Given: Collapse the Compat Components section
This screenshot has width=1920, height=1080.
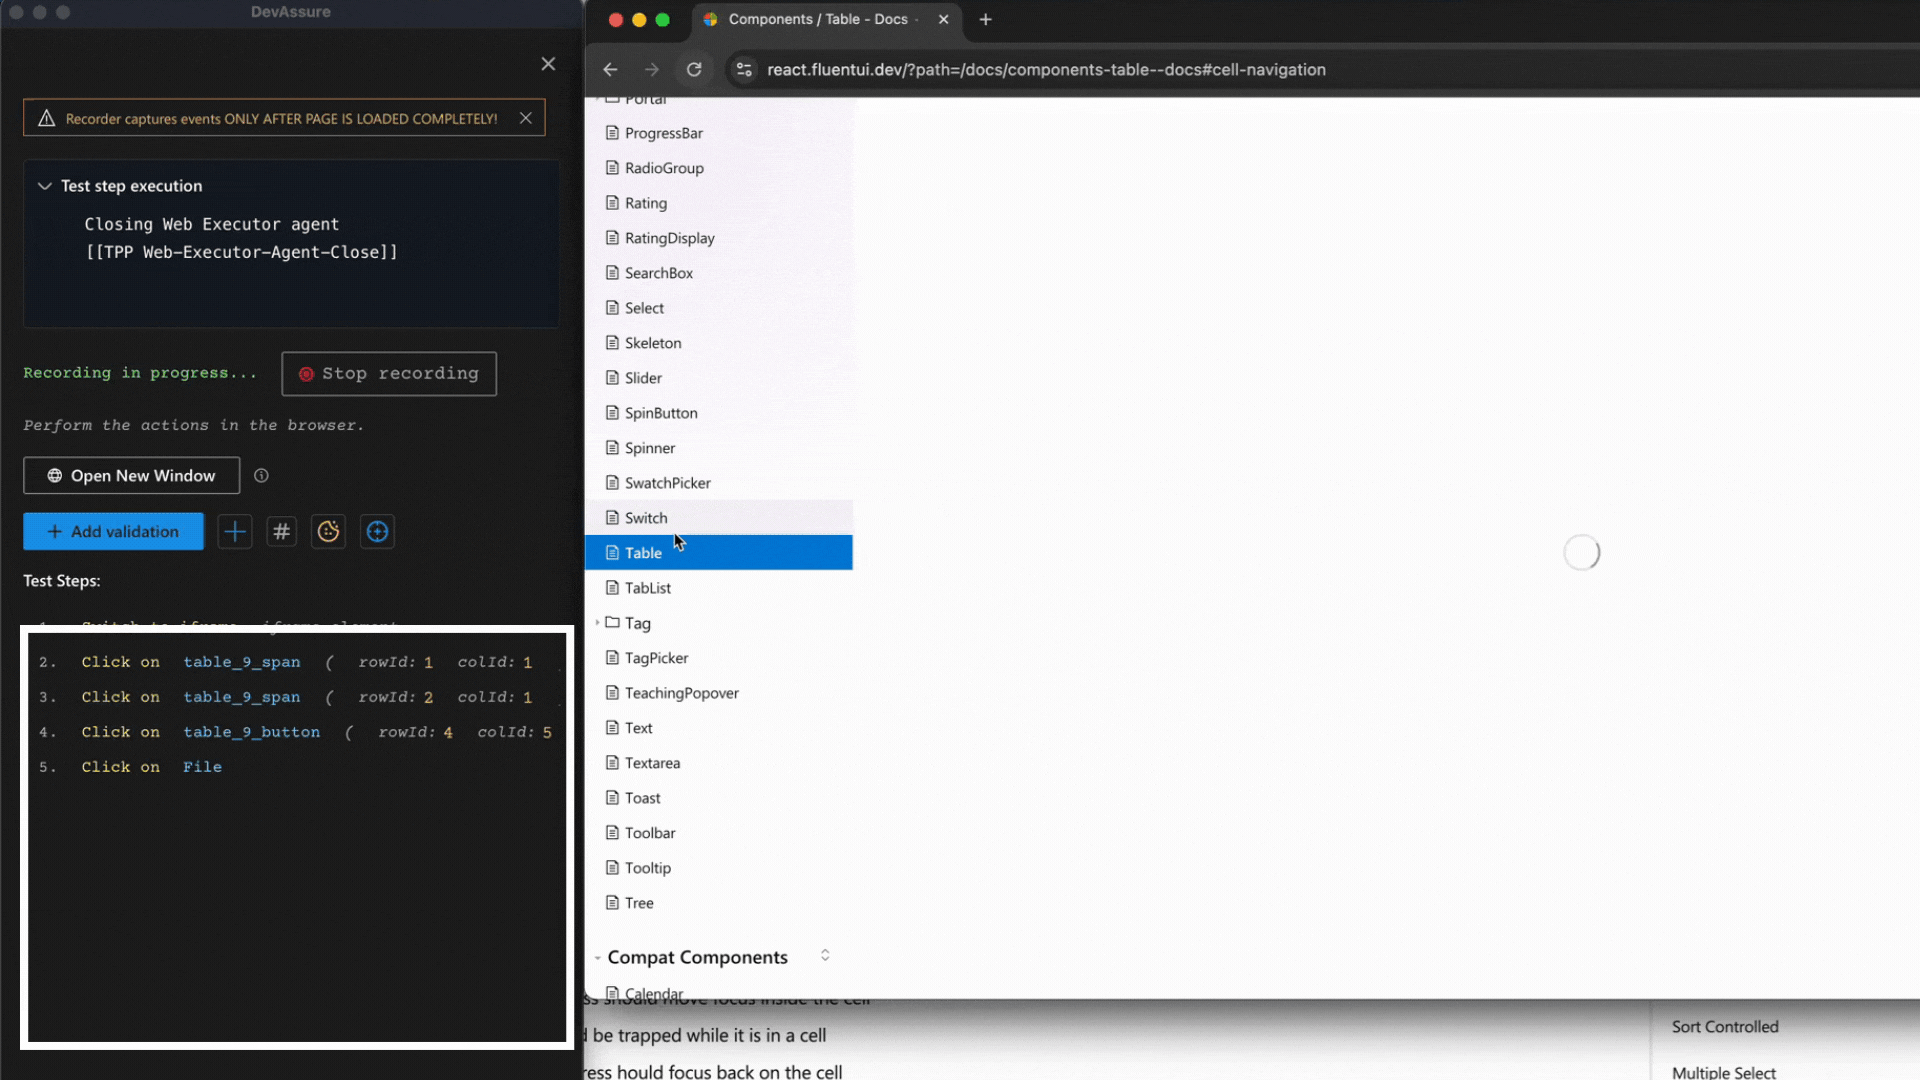Looking at the screenshot, I should [x=597, y=957].
